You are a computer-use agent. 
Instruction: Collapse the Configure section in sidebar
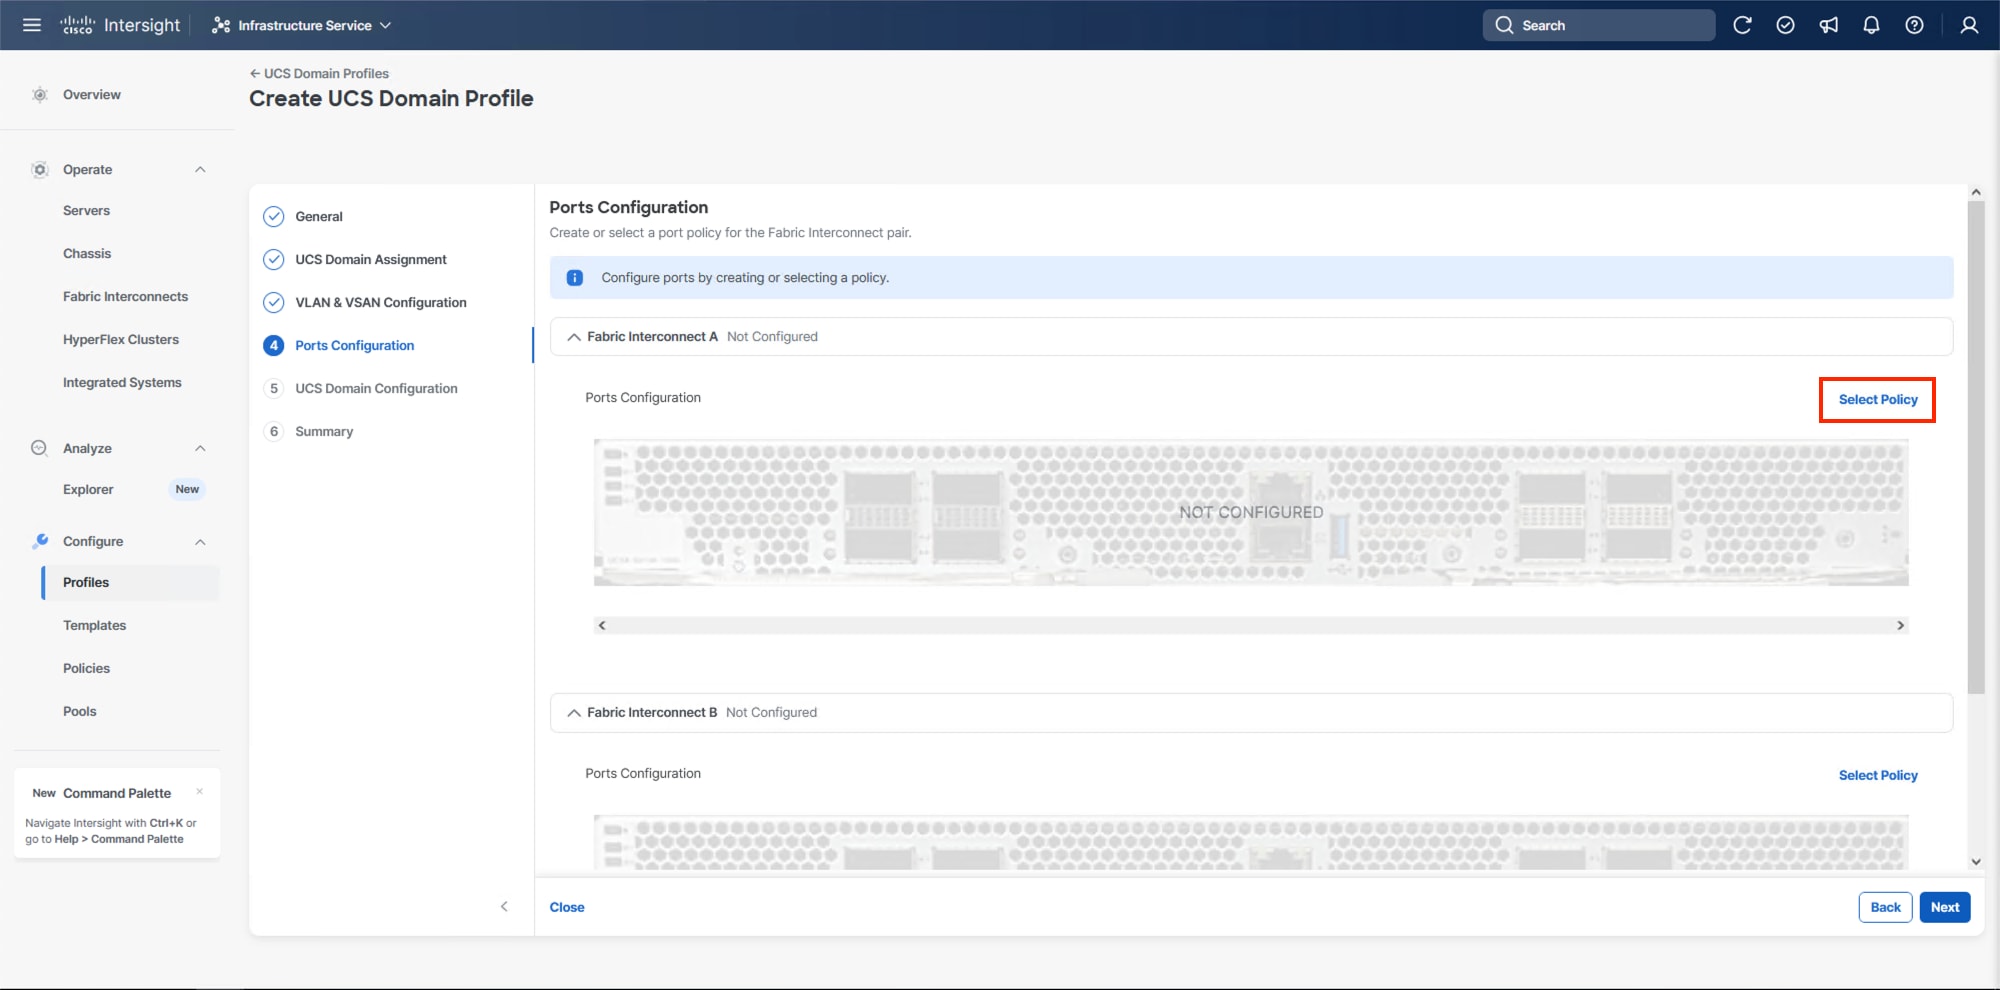point(198,541)
